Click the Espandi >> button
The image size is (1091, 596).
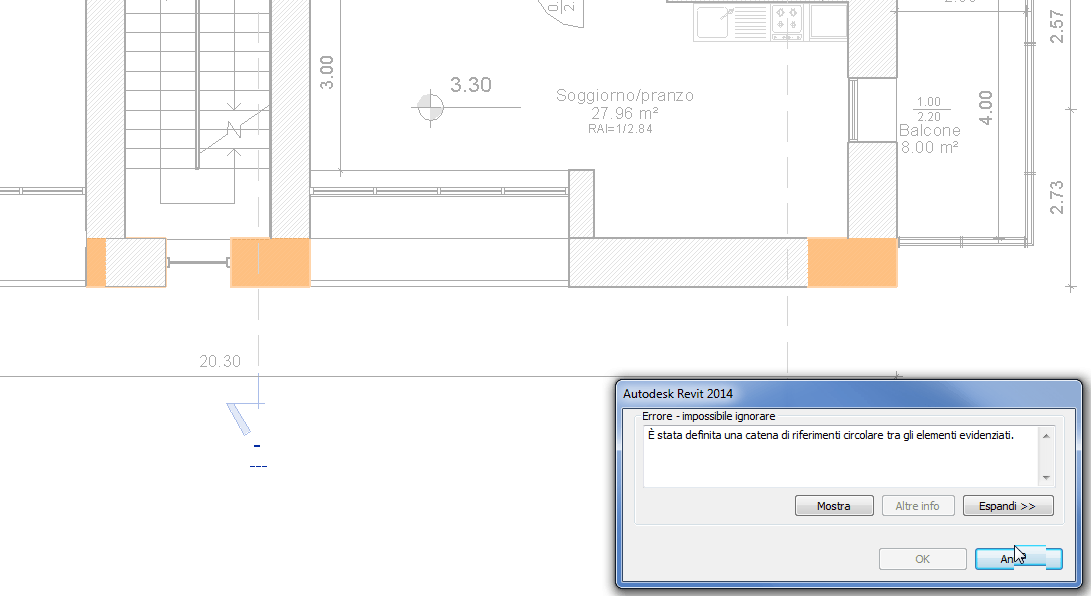click(1008, 506)
